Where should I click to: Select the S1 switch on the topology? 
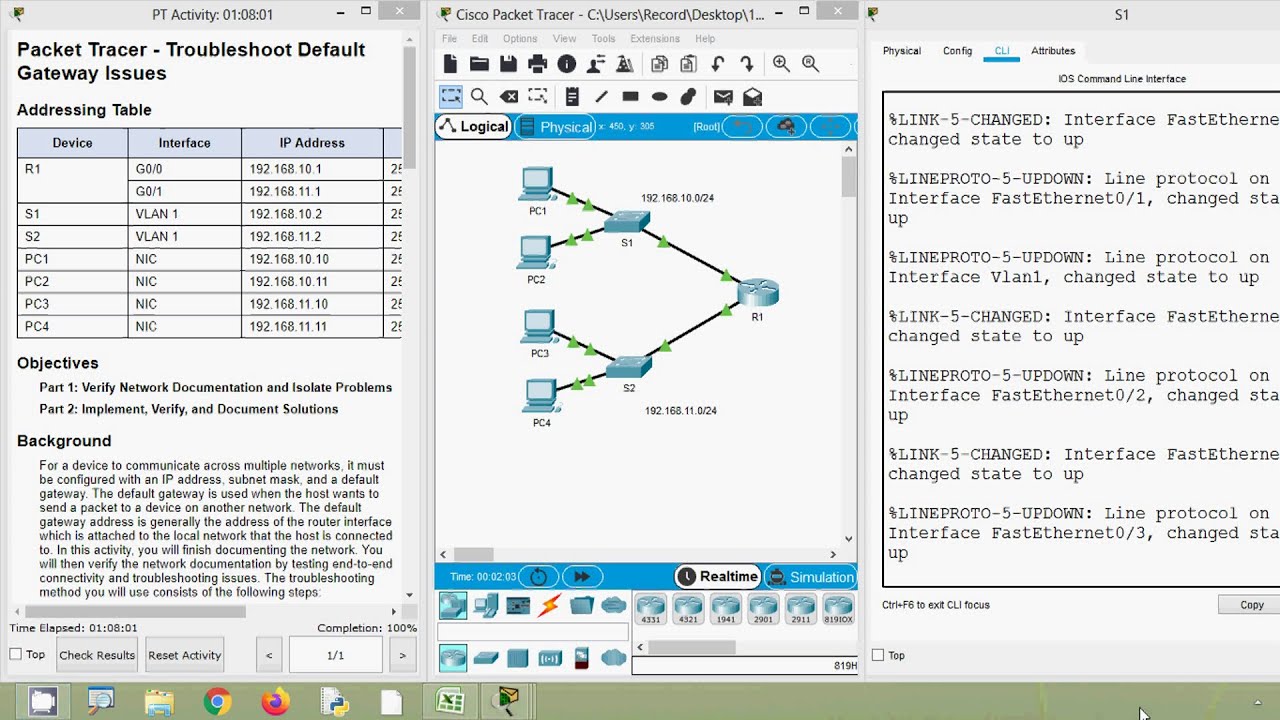pyautogui.click(x=627, y=223)
